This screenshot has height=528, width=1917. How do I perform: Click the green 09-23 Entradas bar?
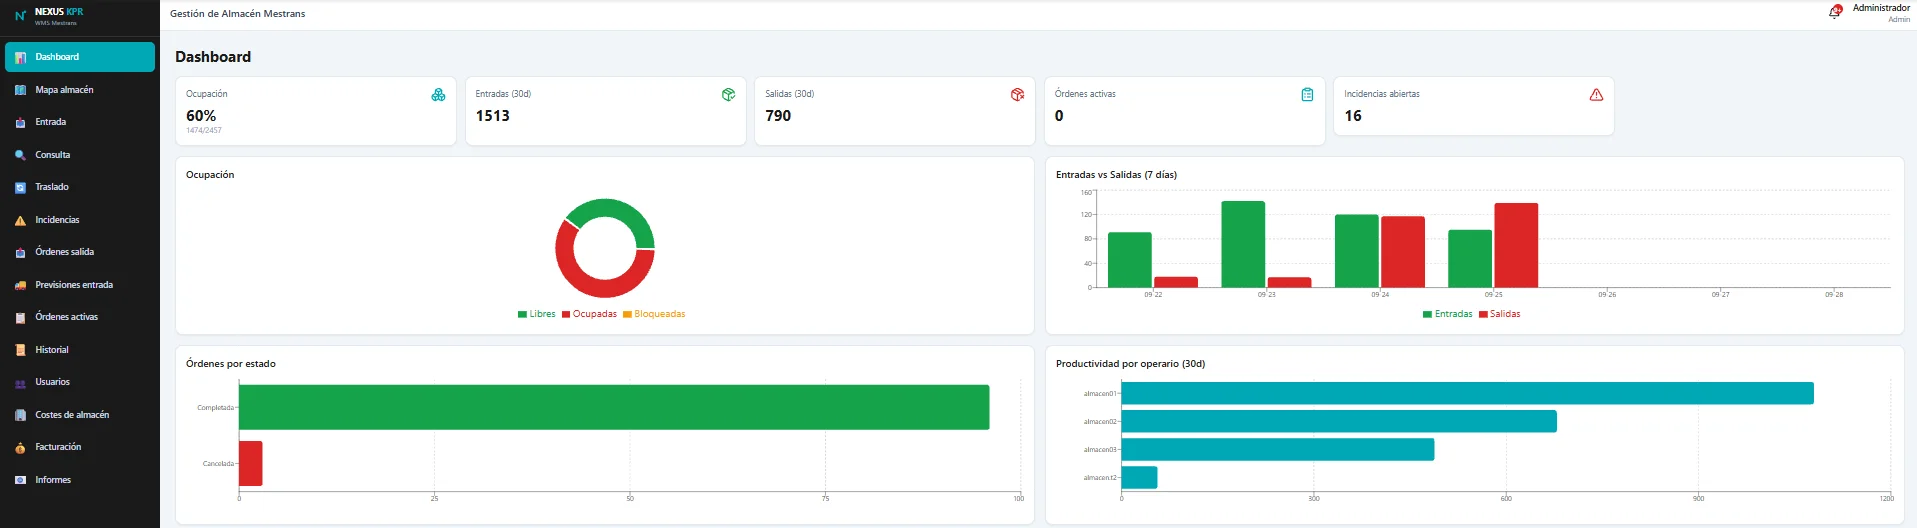pos(1243,244)
